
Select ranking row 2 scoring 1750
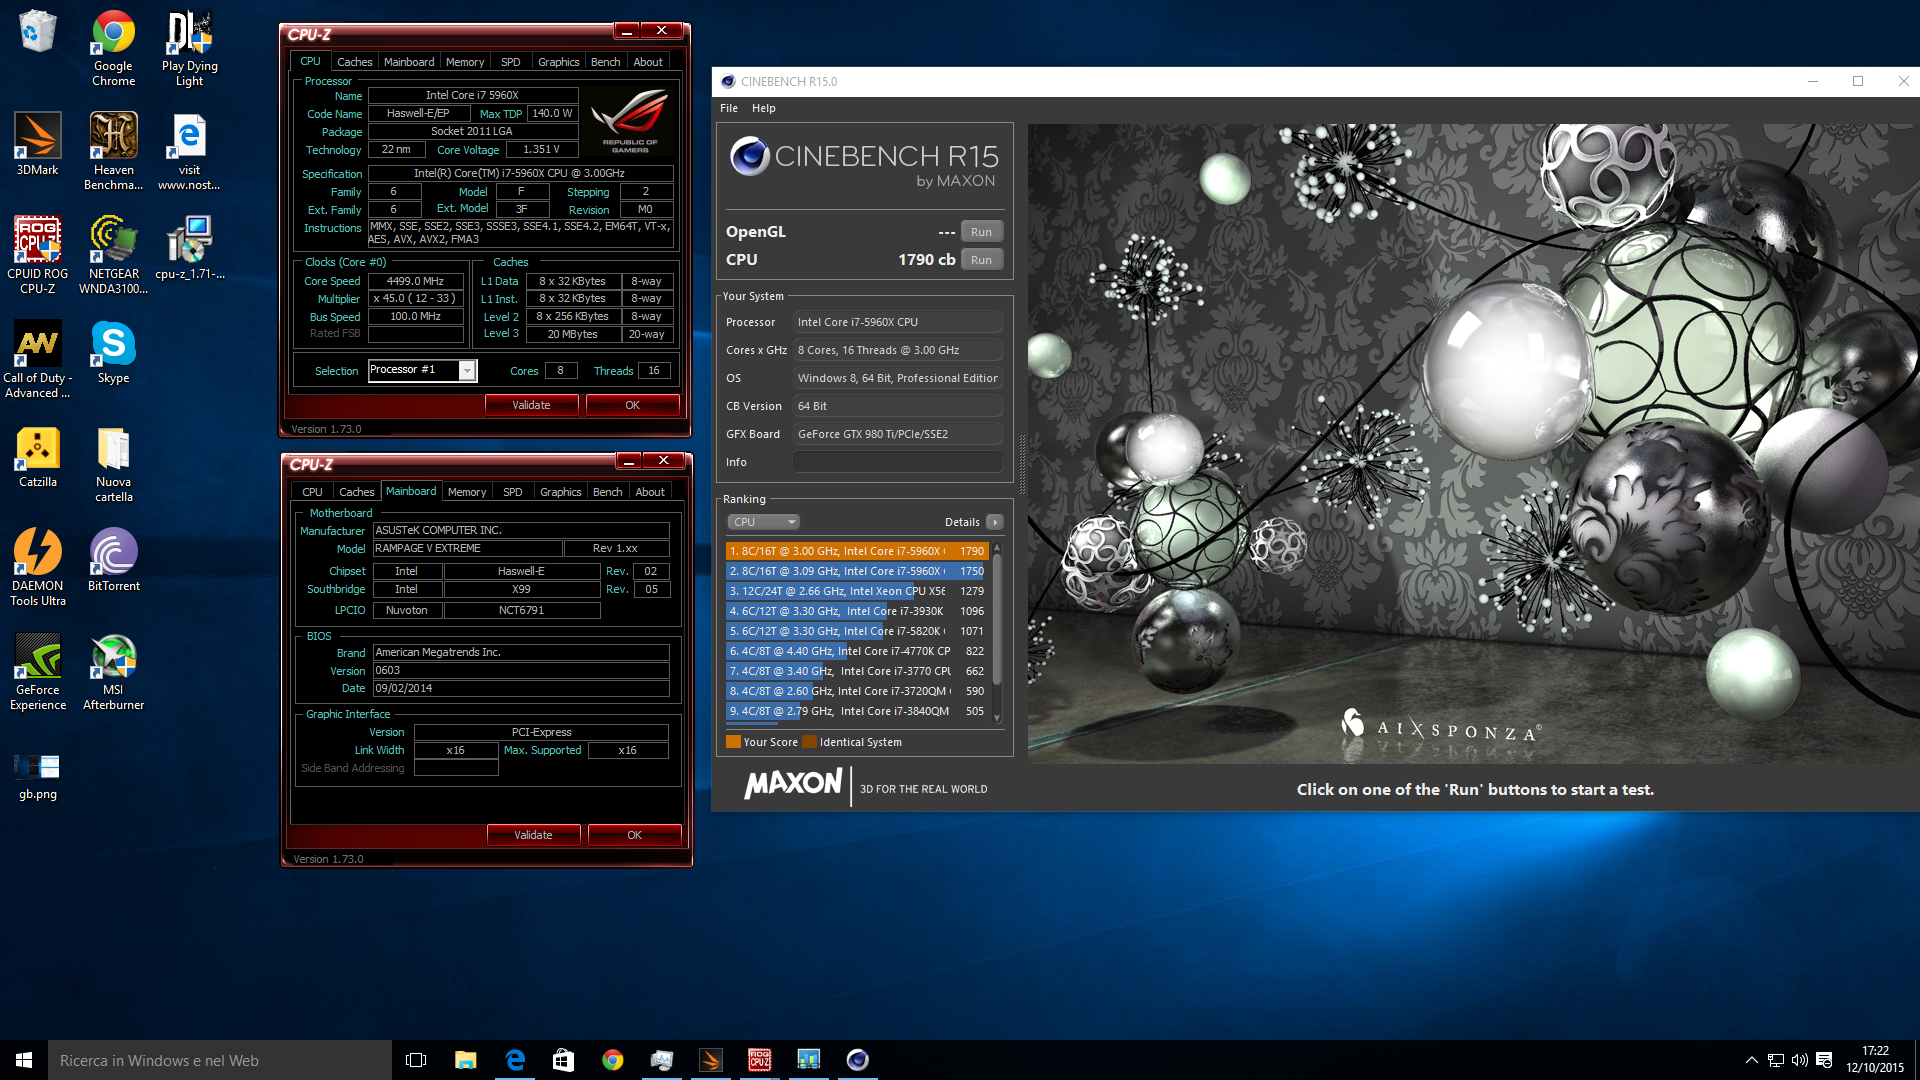click(x=857, y=571)
